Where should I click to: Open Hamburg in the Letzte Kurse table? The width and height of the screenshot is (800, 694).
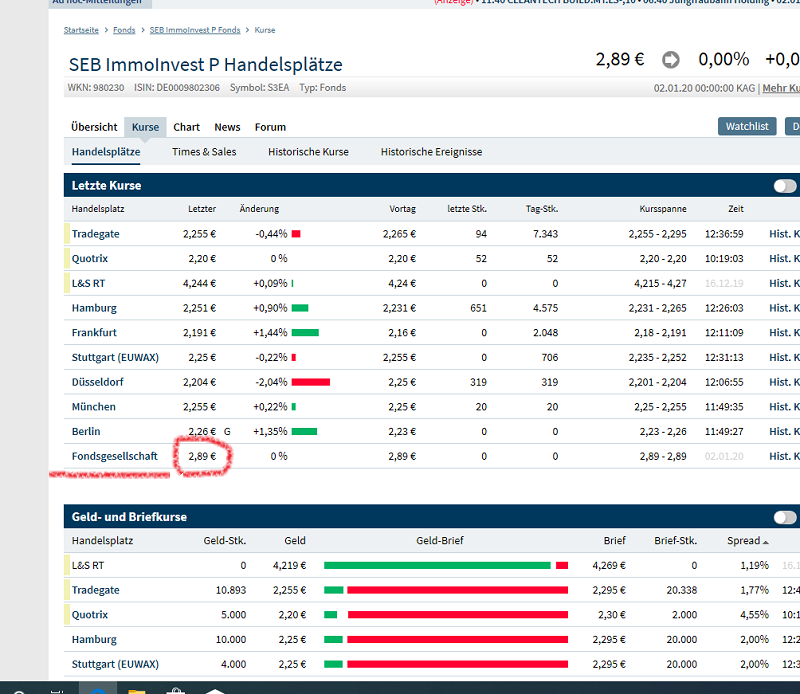coord(94,308)
